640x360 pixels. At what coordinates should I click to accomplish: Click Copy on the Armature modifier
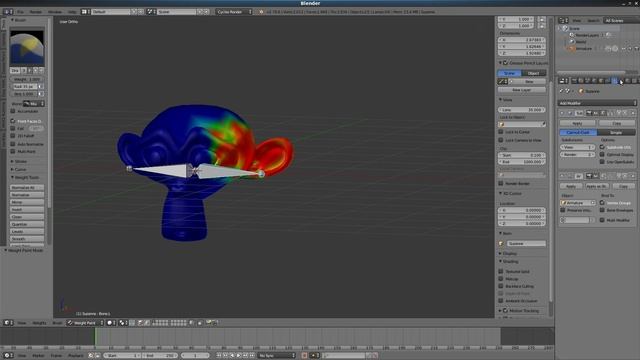[x=623, y=186]
